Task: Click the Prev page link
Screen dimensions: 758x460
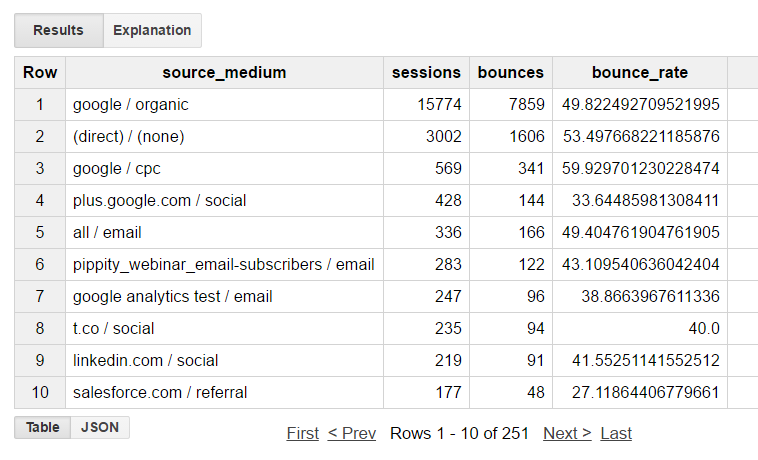Action: coord(352,433)
